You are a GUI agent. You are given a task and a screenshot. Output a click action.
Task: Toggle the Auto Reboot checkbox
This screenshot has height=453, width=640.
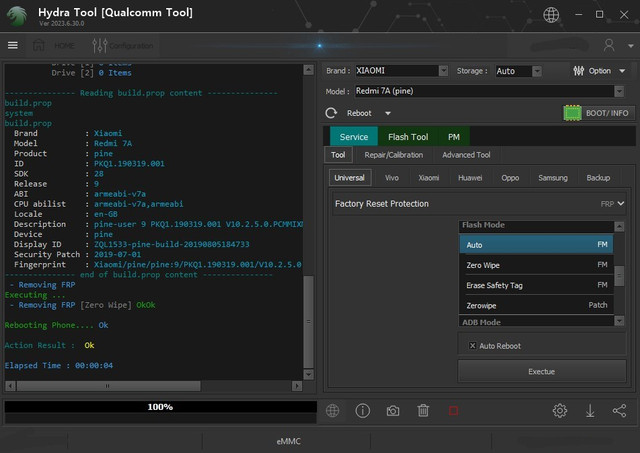pyautogui.click(x=472, y=346)
